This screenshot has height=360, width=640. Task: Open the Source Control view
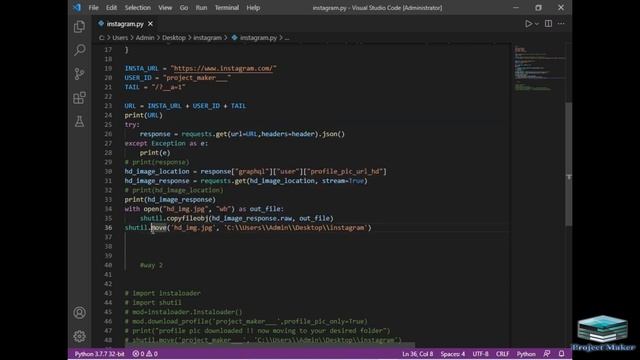coord(80,73)
